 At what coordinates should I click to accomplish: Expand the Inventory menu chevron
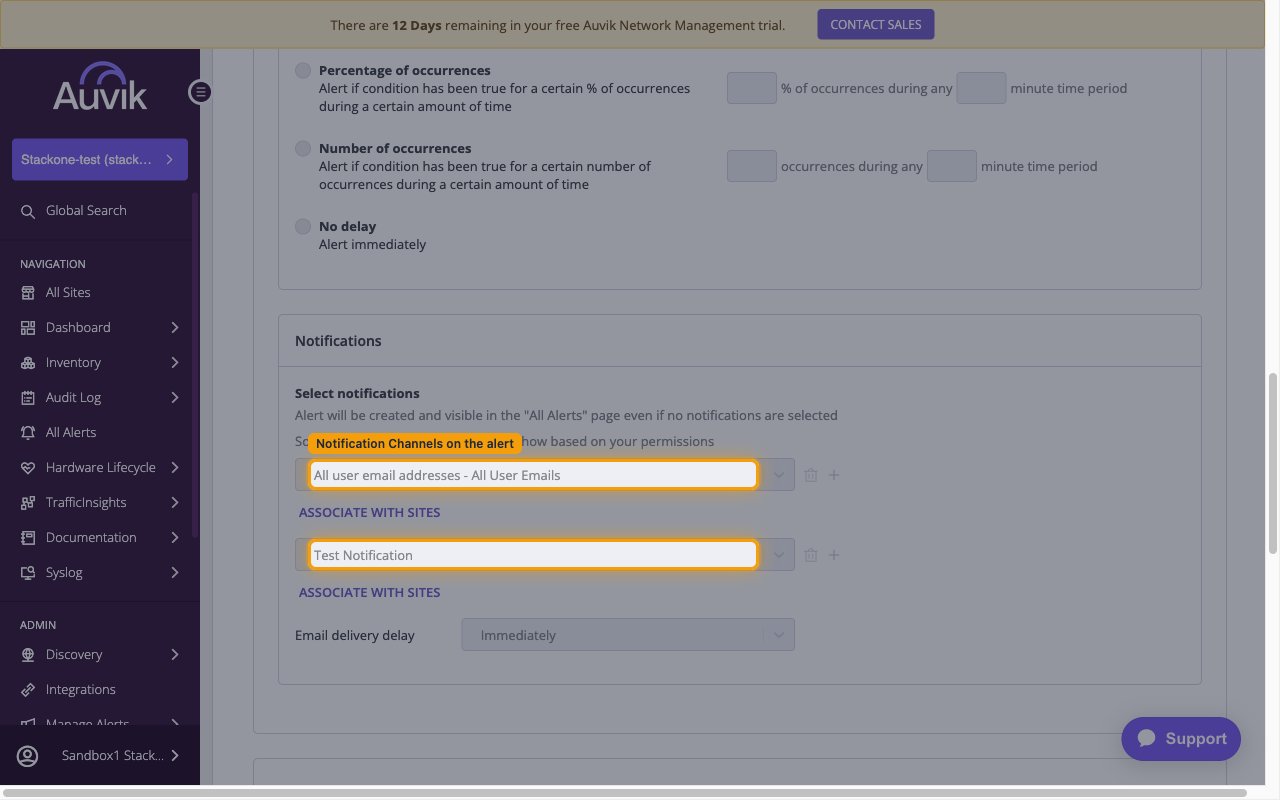pyautogui.click(x=175, y=363)
